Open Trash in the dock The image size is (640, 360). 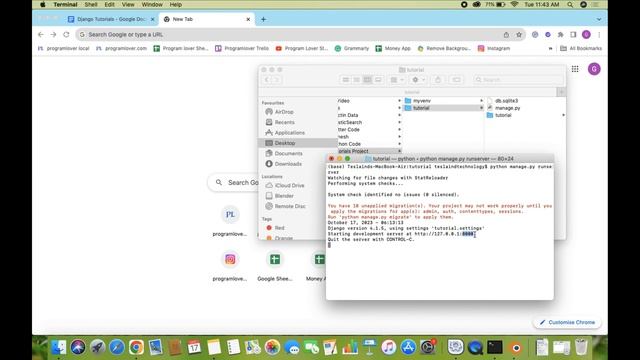pyautogui.click(x=581, y=347)
